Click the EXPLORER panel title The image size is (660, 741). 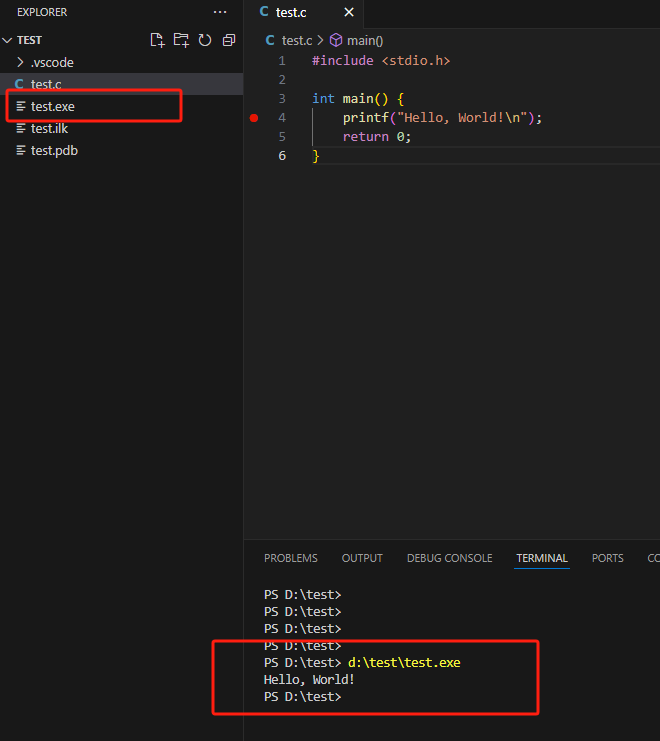pyautogui.click(x=42, y=12)
